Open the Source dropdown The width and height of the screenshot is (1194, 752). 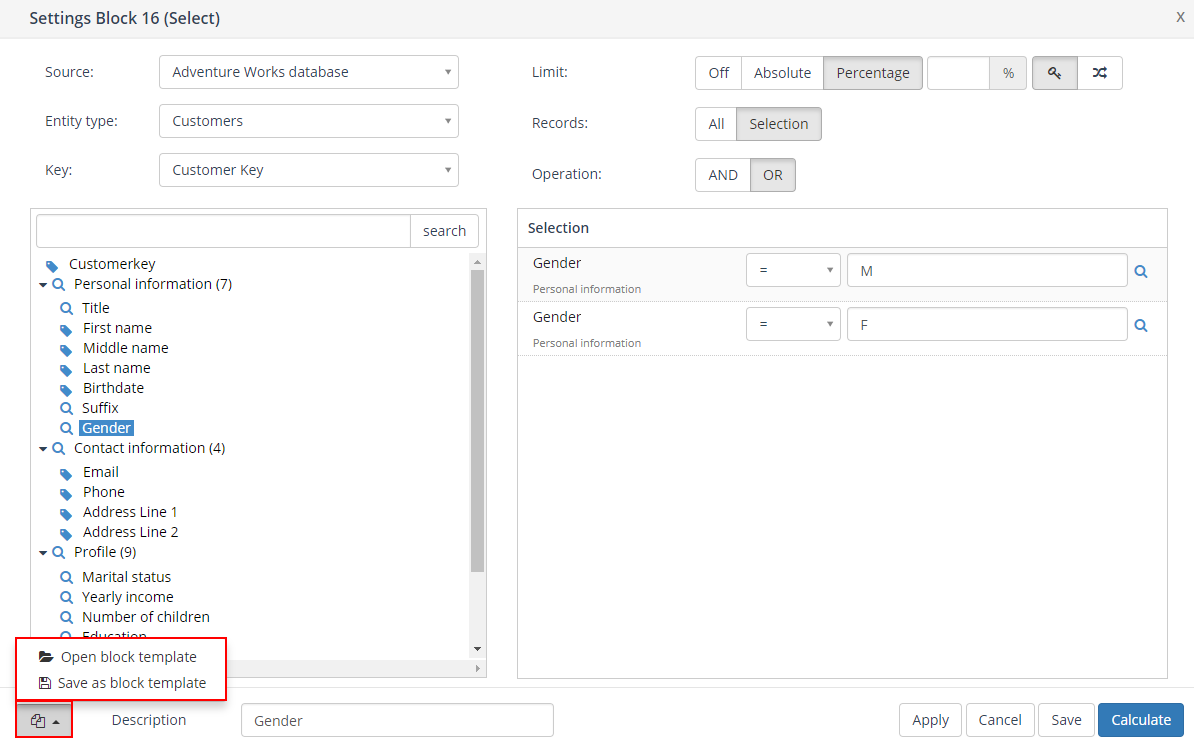(x=308, y=72)
